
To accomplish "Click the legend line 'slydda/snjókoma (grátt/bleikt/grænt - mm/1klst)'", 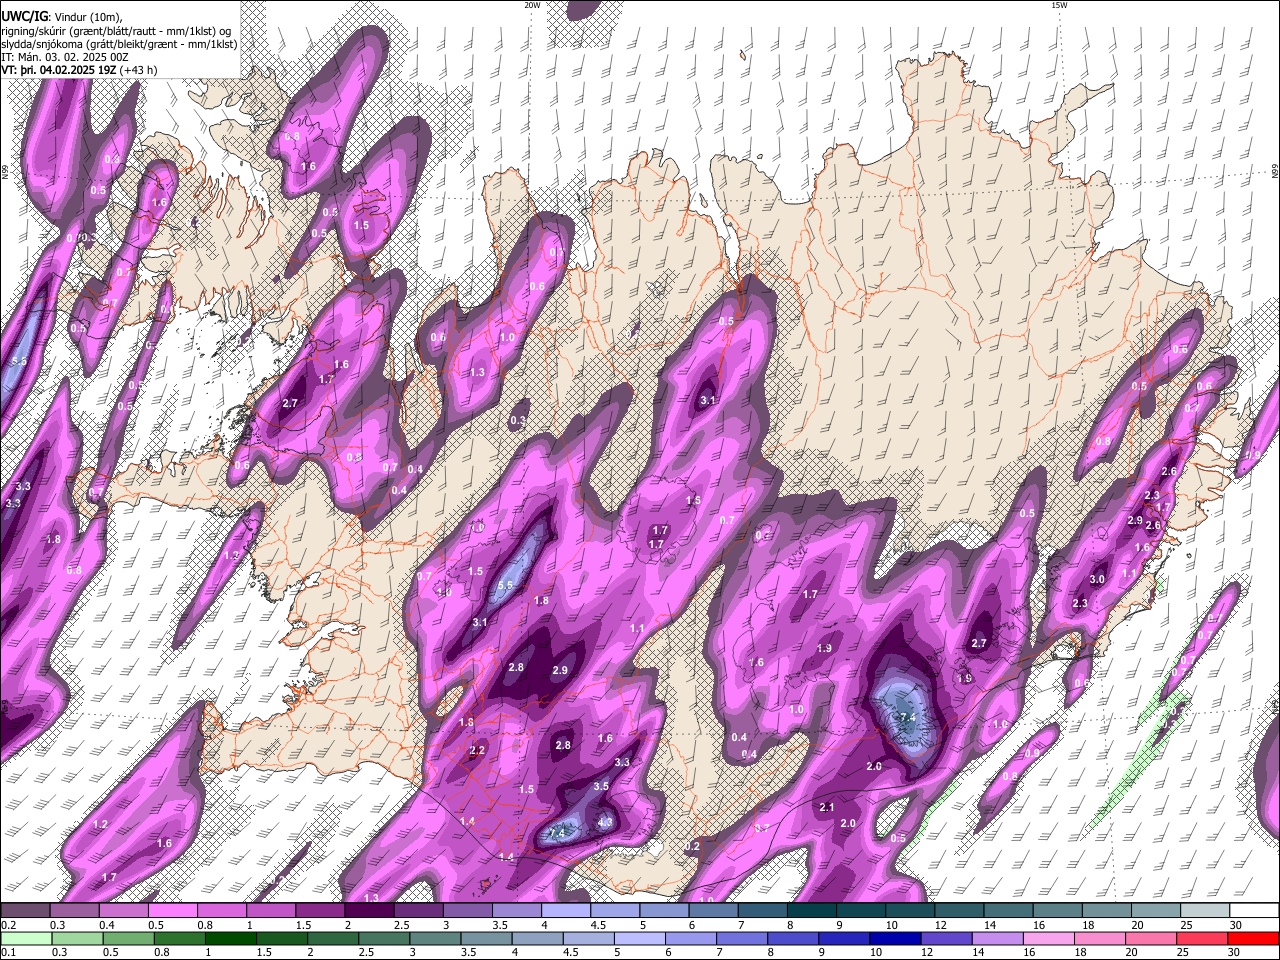I will pyautogui.click(x=119, y=44).
